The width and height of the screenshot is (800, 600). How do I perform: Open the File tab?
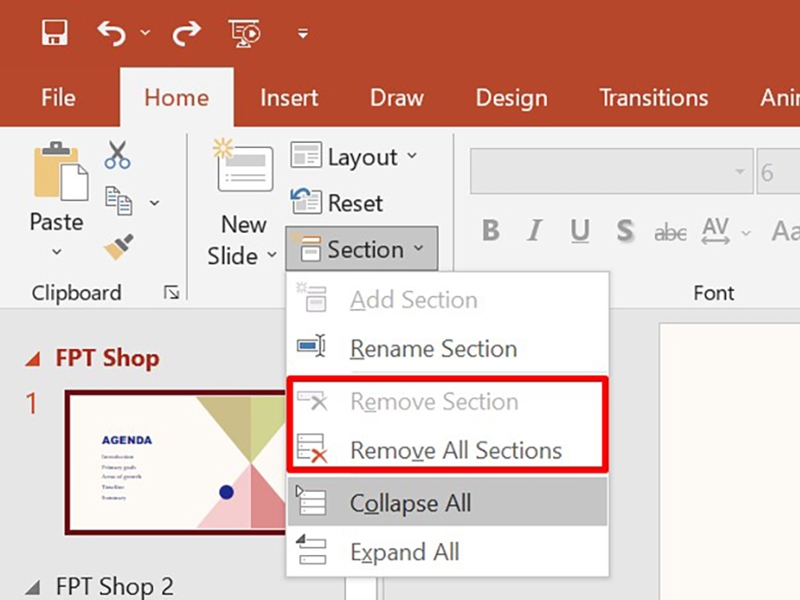coord(58,97)
